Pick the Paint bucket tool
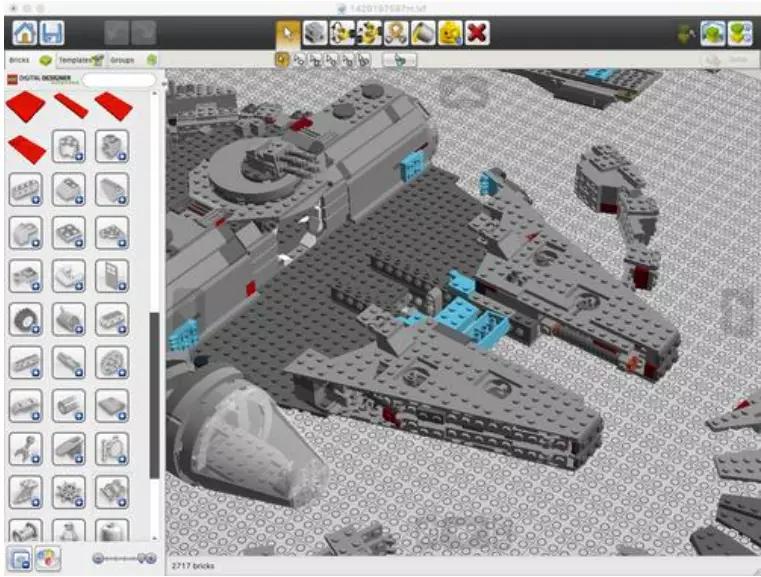The height and width of the screenshot is (577, 761). coord(423,33)
